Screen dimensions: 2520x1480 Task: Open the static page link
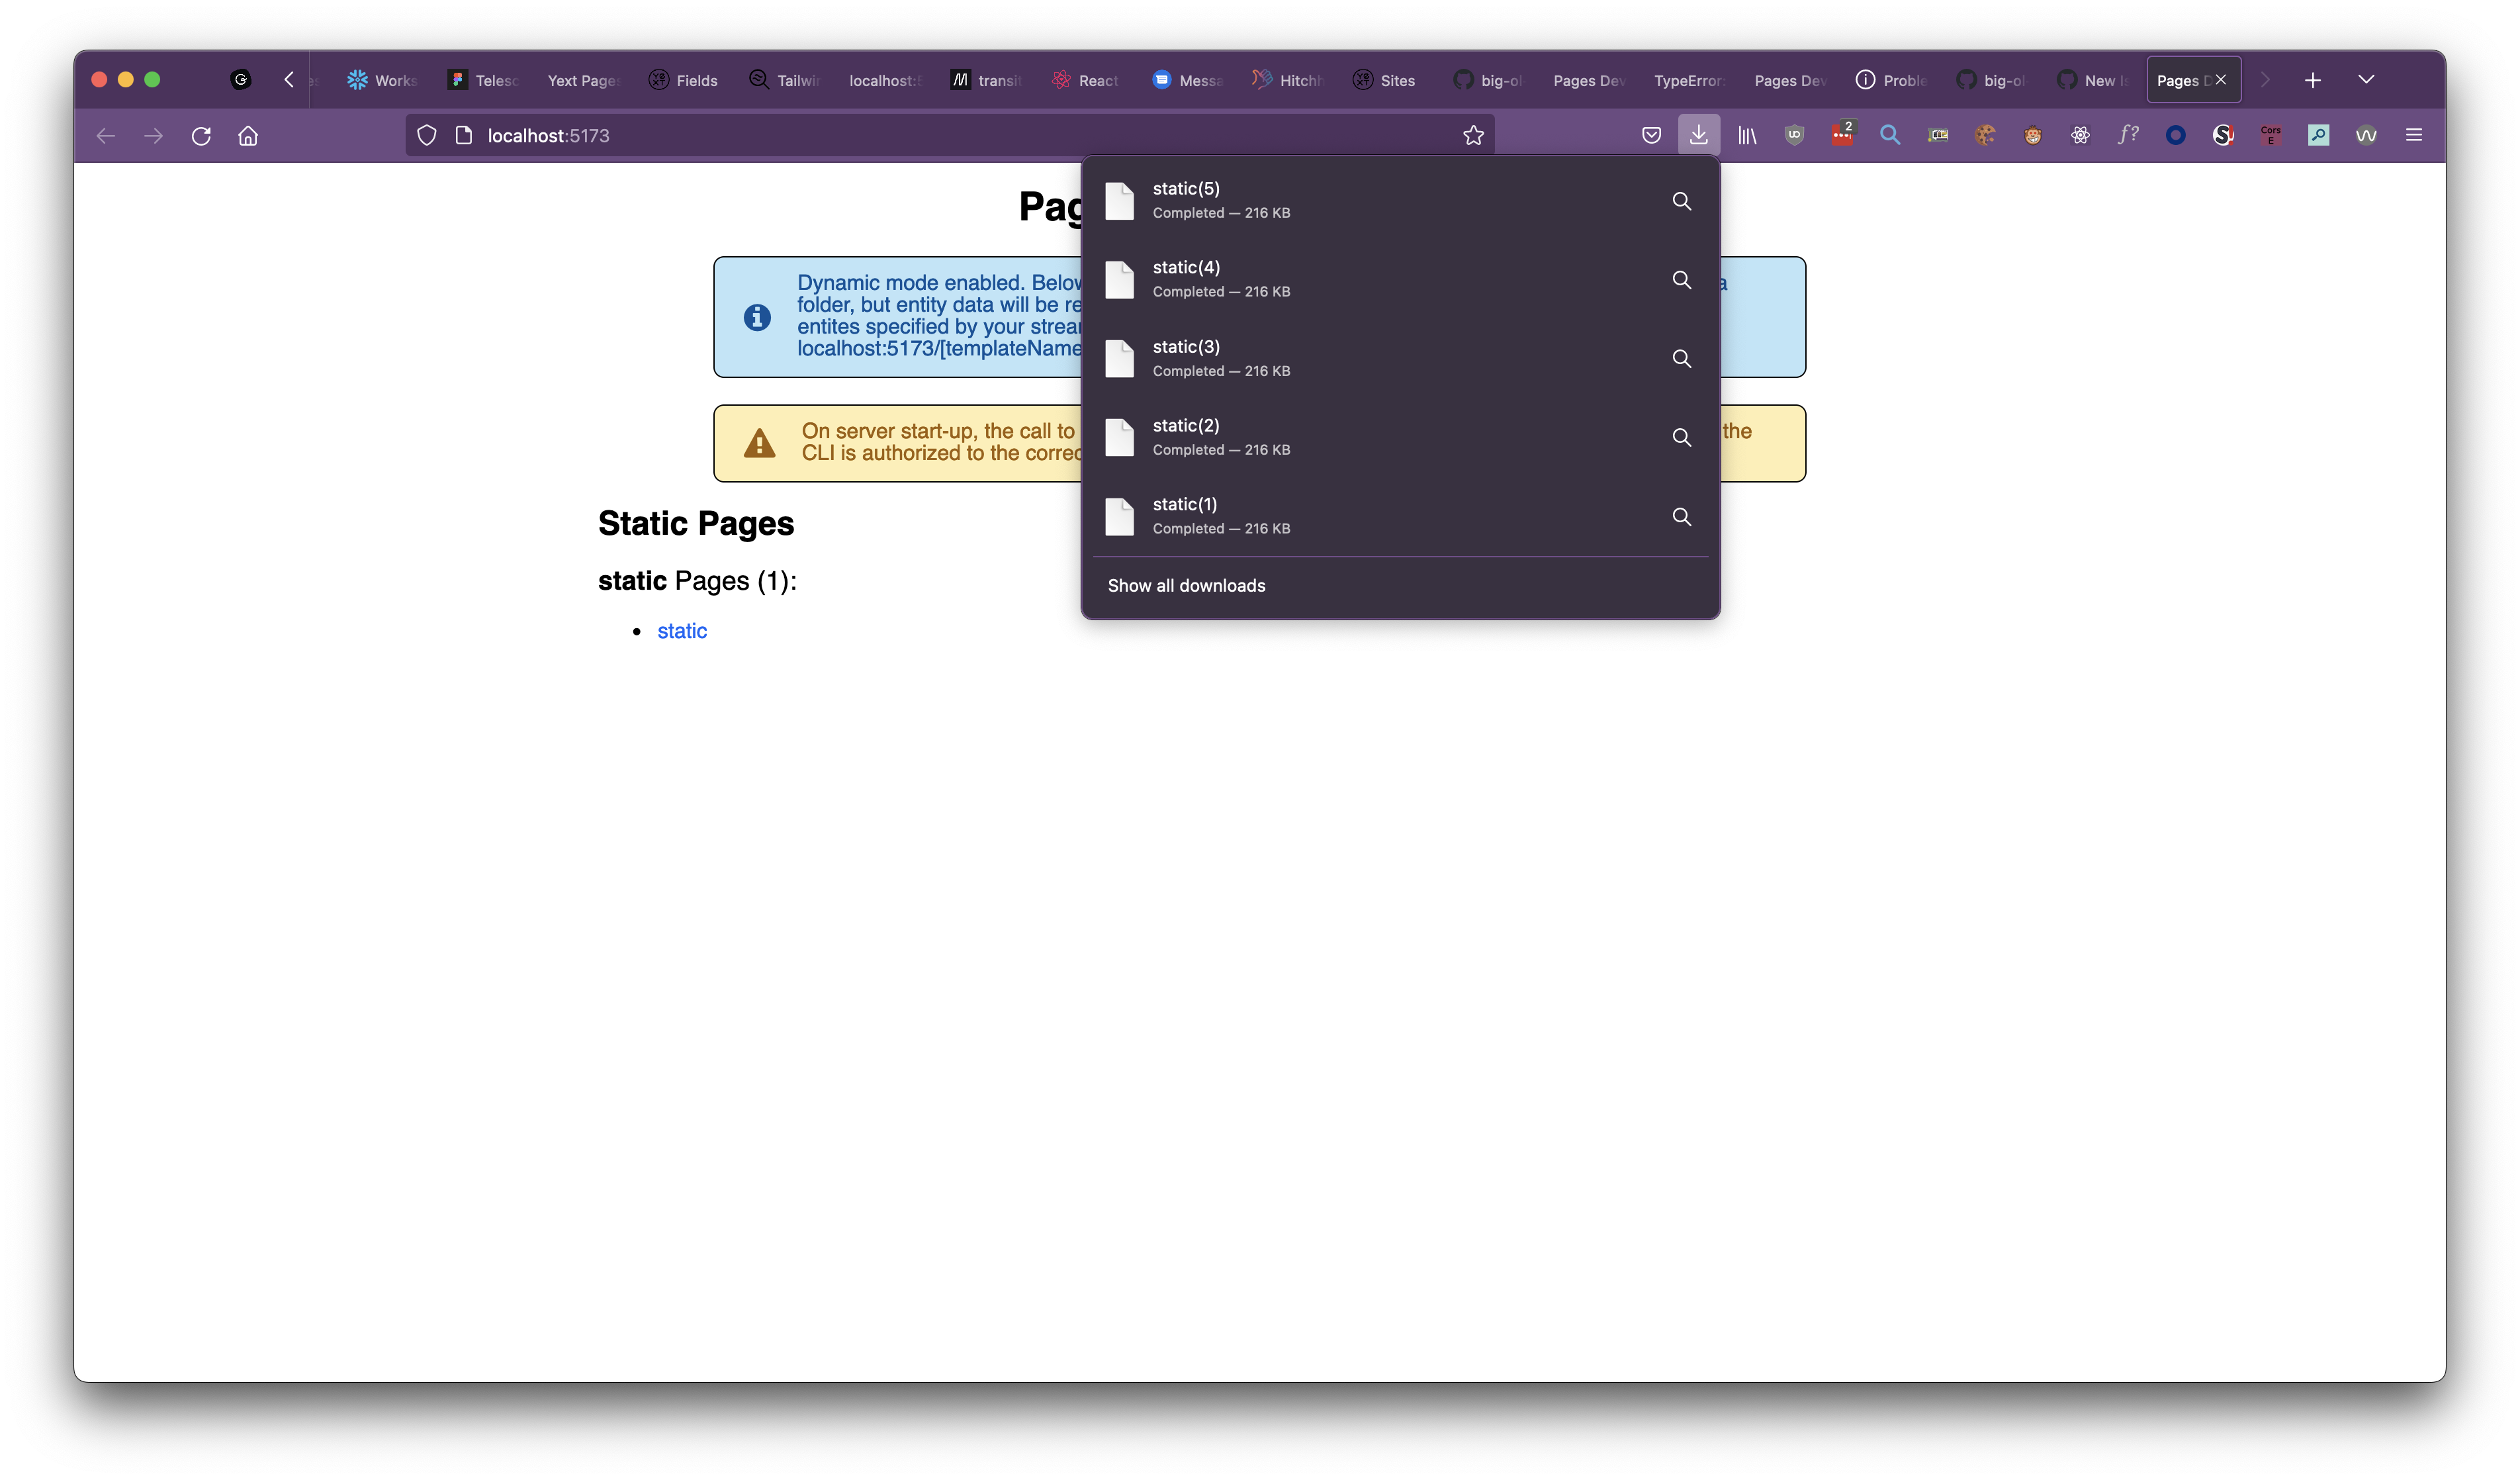coord(681,630)
